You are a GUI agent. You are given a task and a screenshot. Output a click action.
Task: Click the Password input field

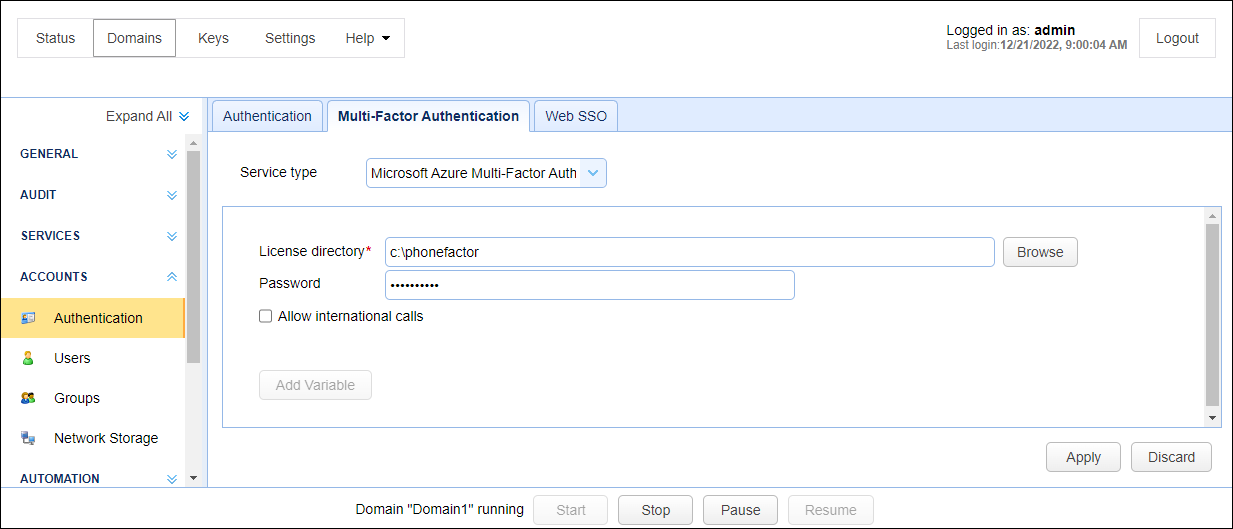point(590,285)
